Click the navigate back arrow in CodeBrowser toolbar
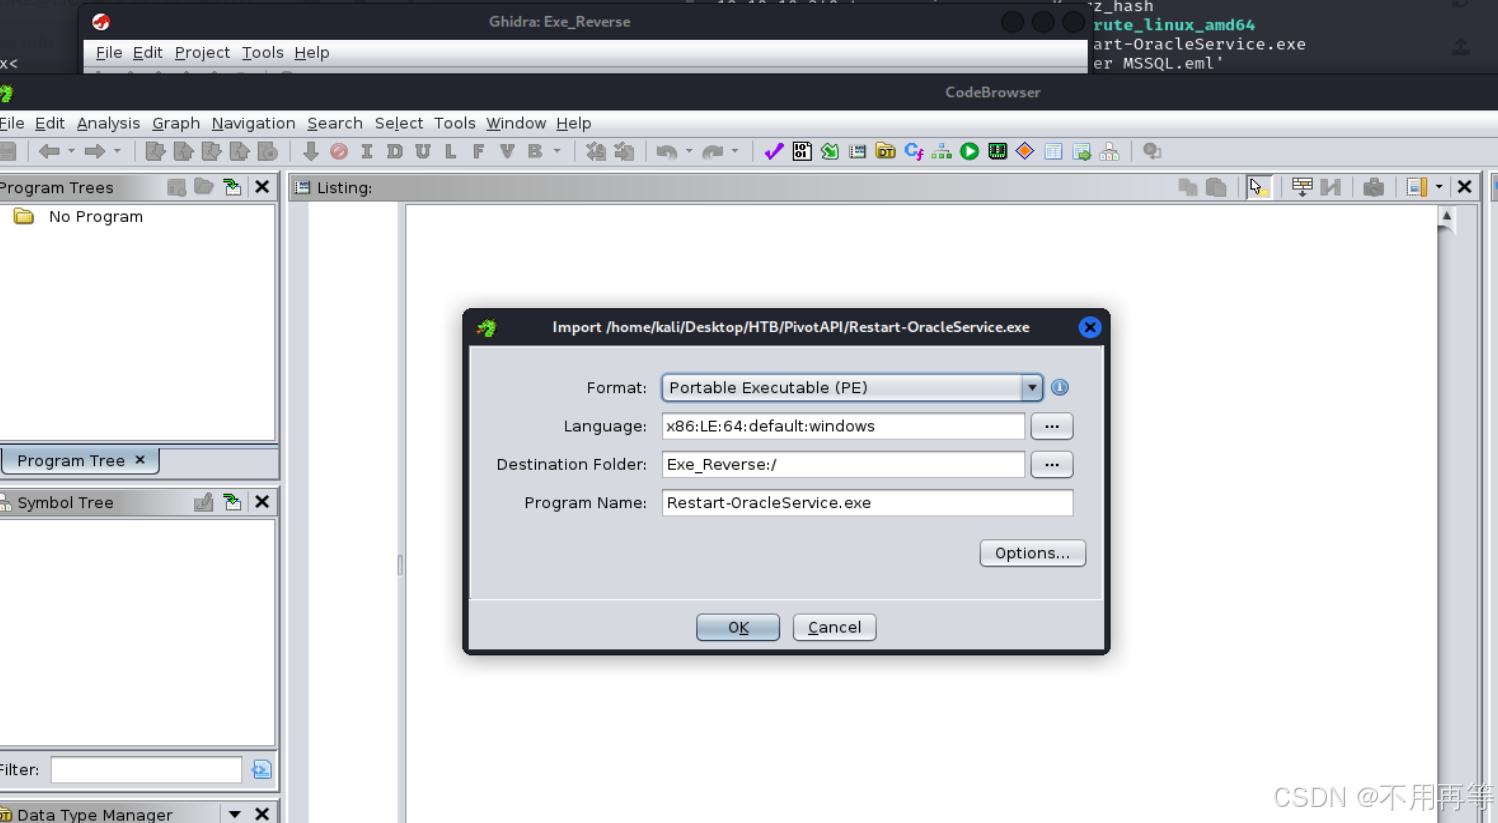1498x823 pixels. (49, 151)
